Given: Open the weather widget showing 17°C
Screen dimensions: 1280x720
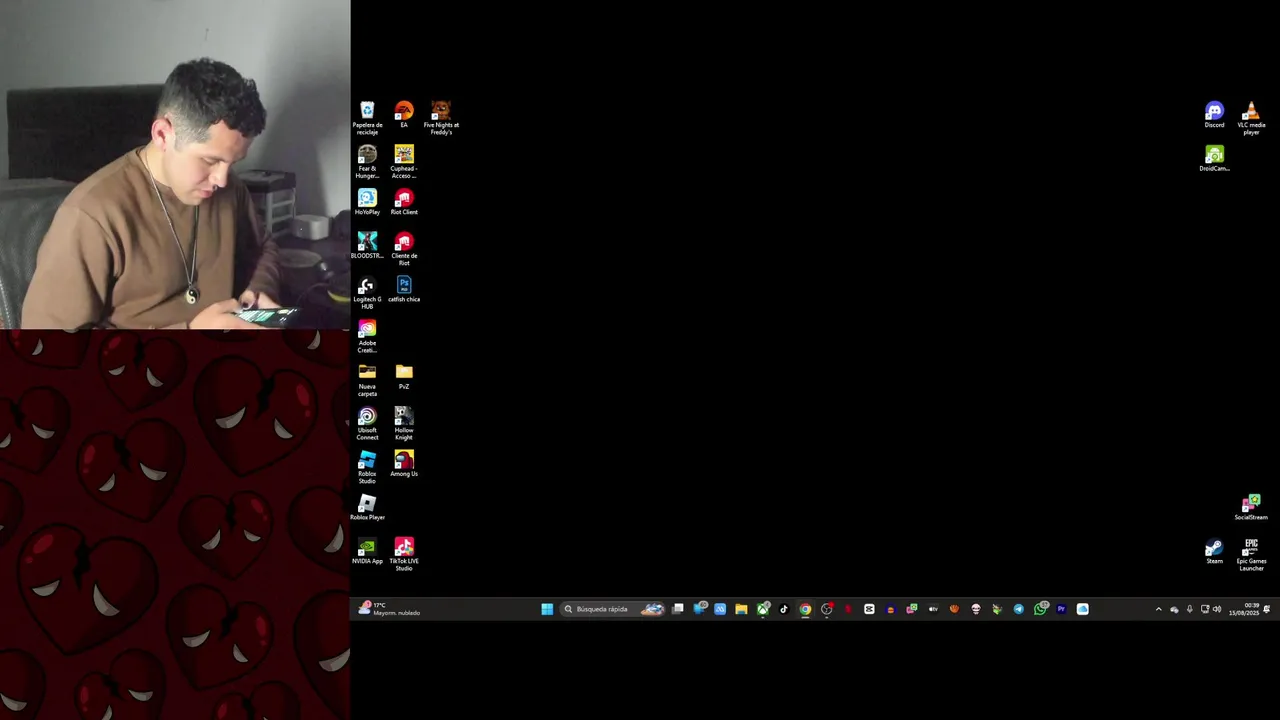Looking at the screenshot, I should 390,609.
